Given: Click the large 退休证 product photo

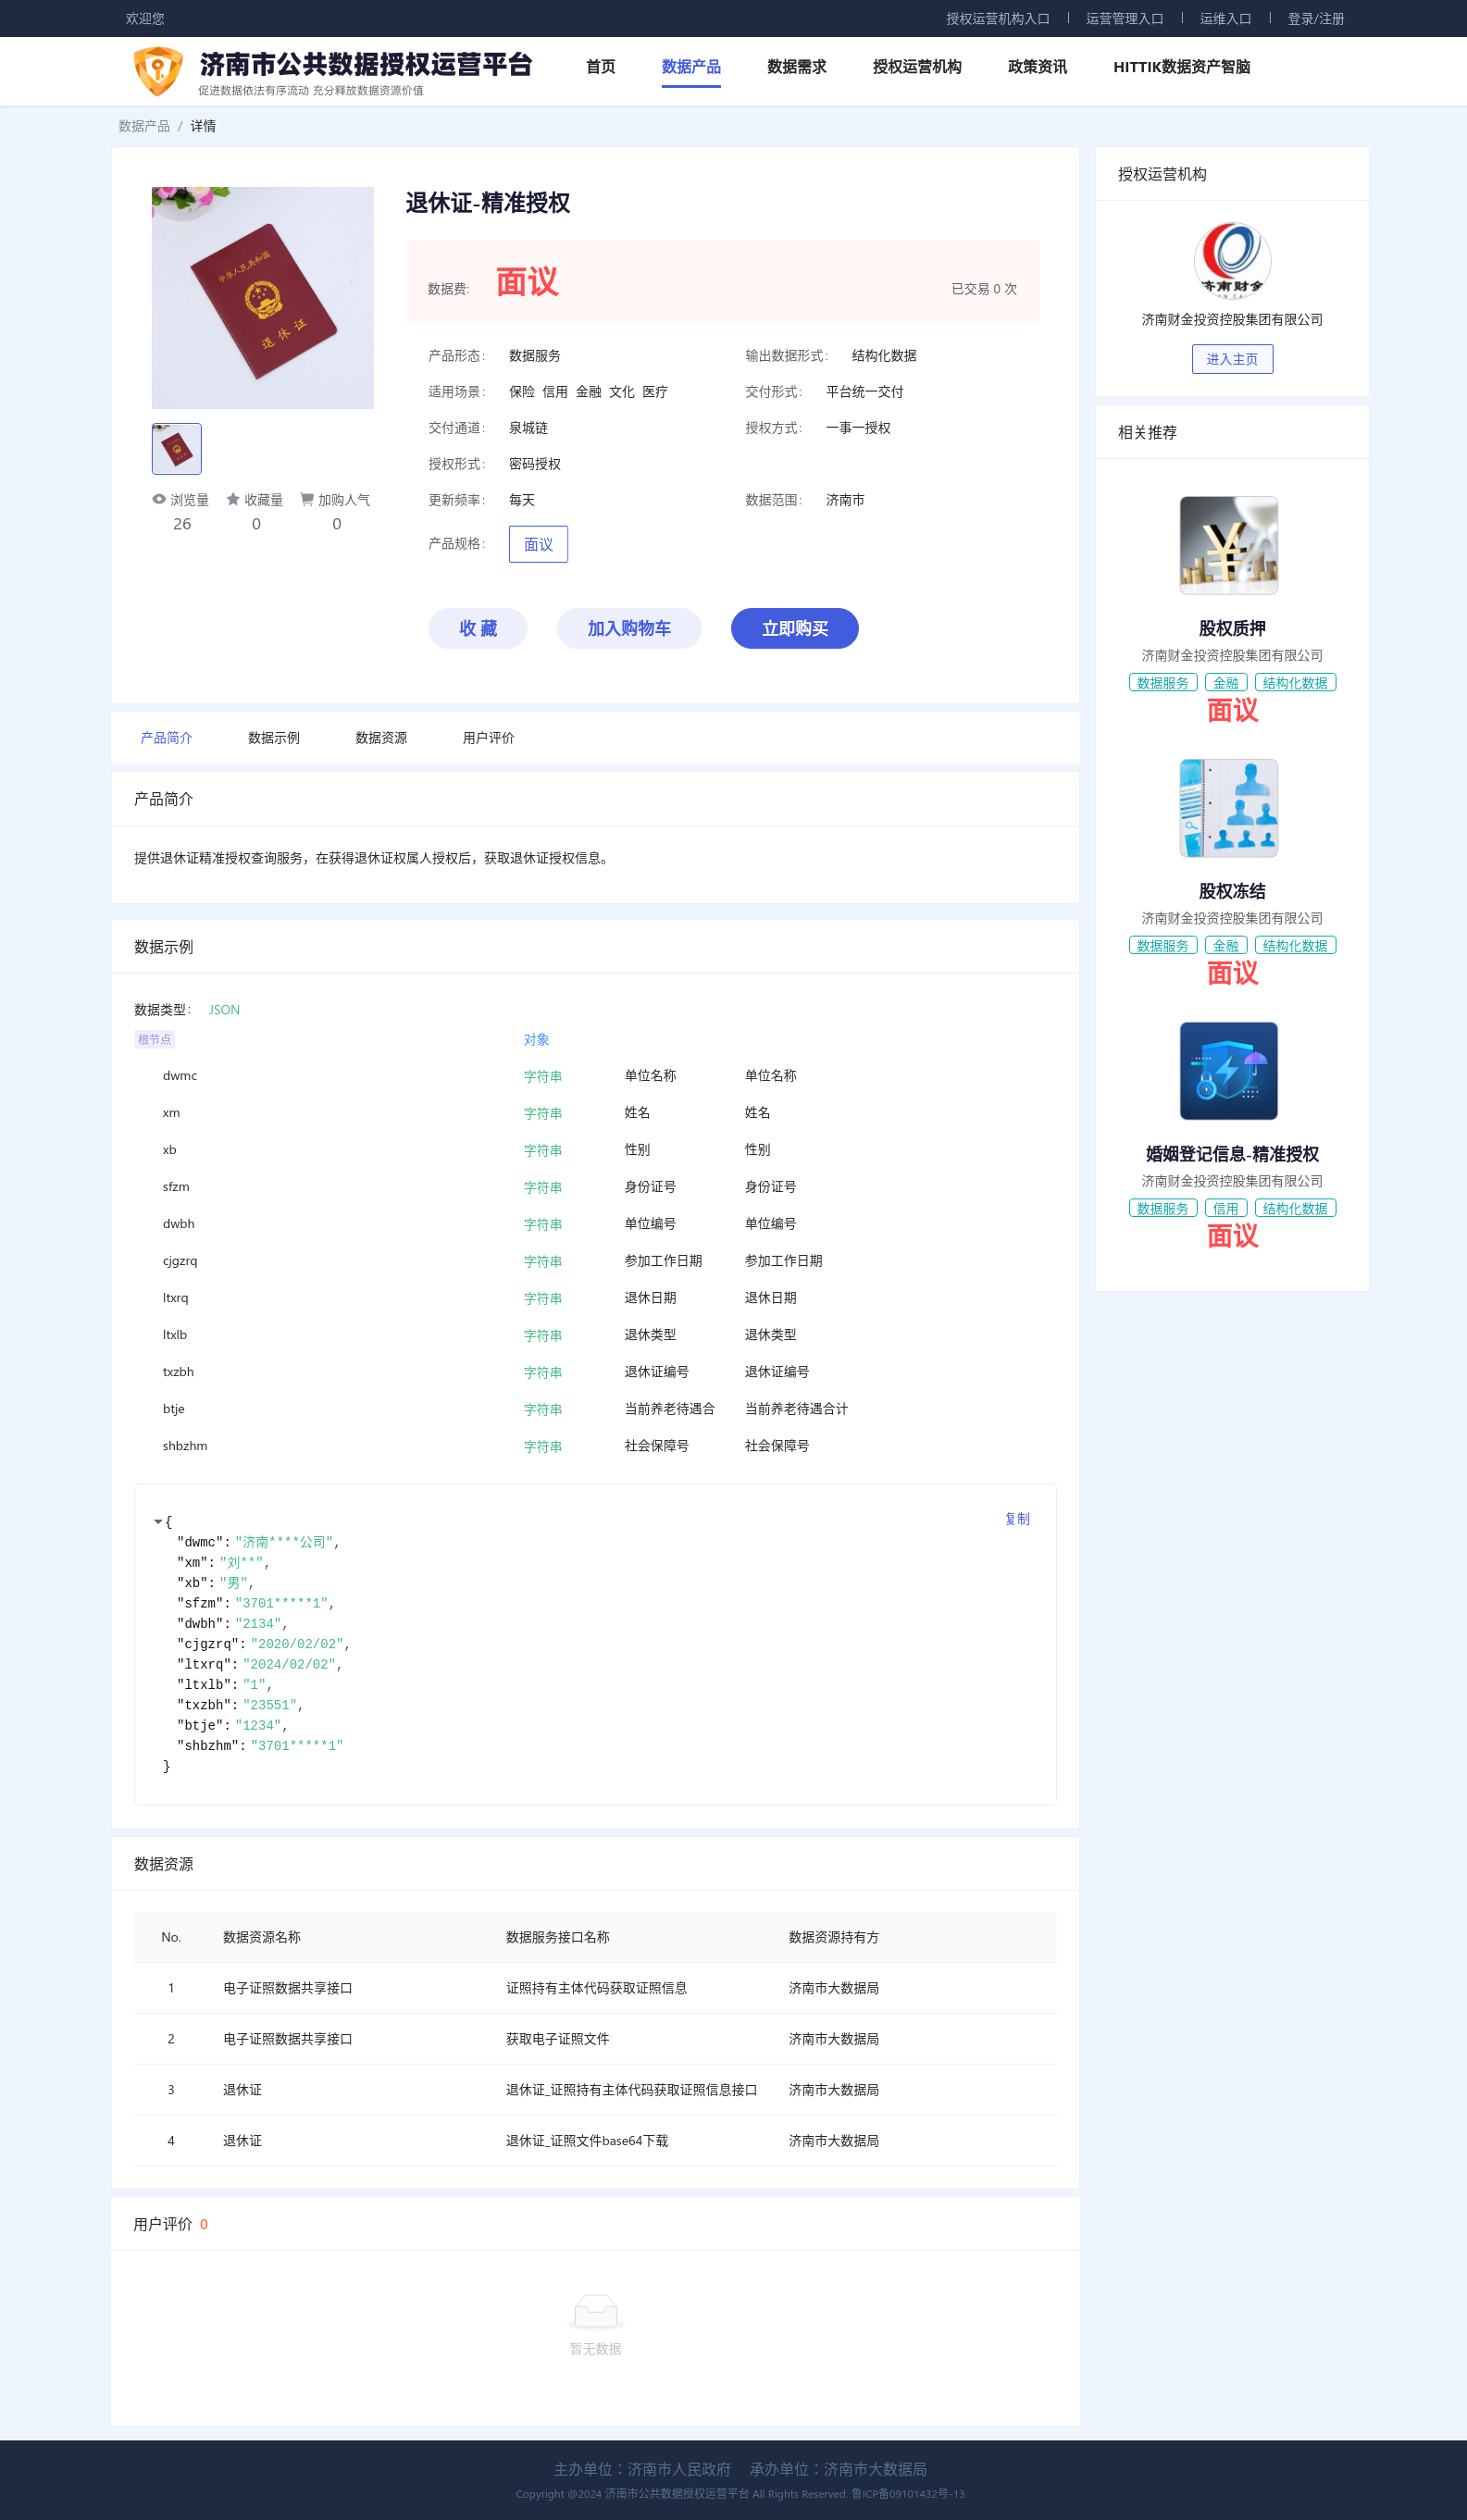Looking at the screenshot, I should tap(263, 298).
